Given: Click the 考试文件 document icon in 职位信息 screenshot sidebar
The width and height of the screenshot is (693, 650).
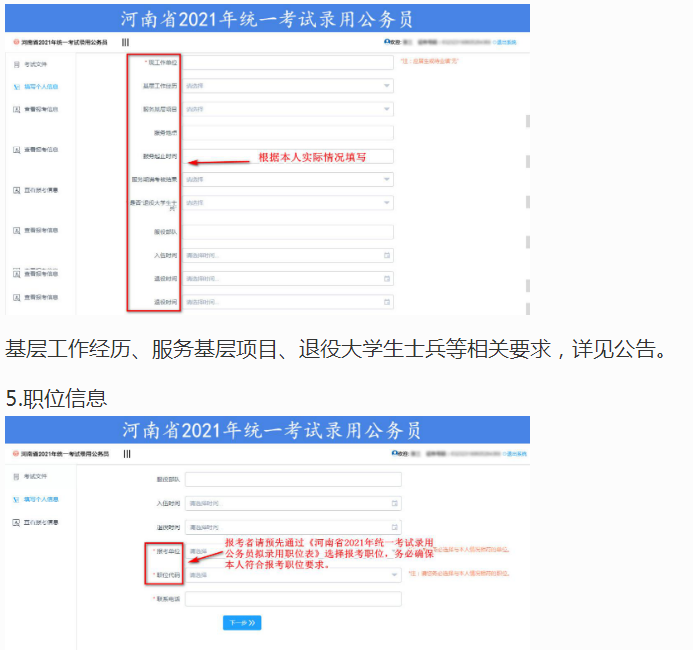Looking at the screenshot, I should (16, 476).
